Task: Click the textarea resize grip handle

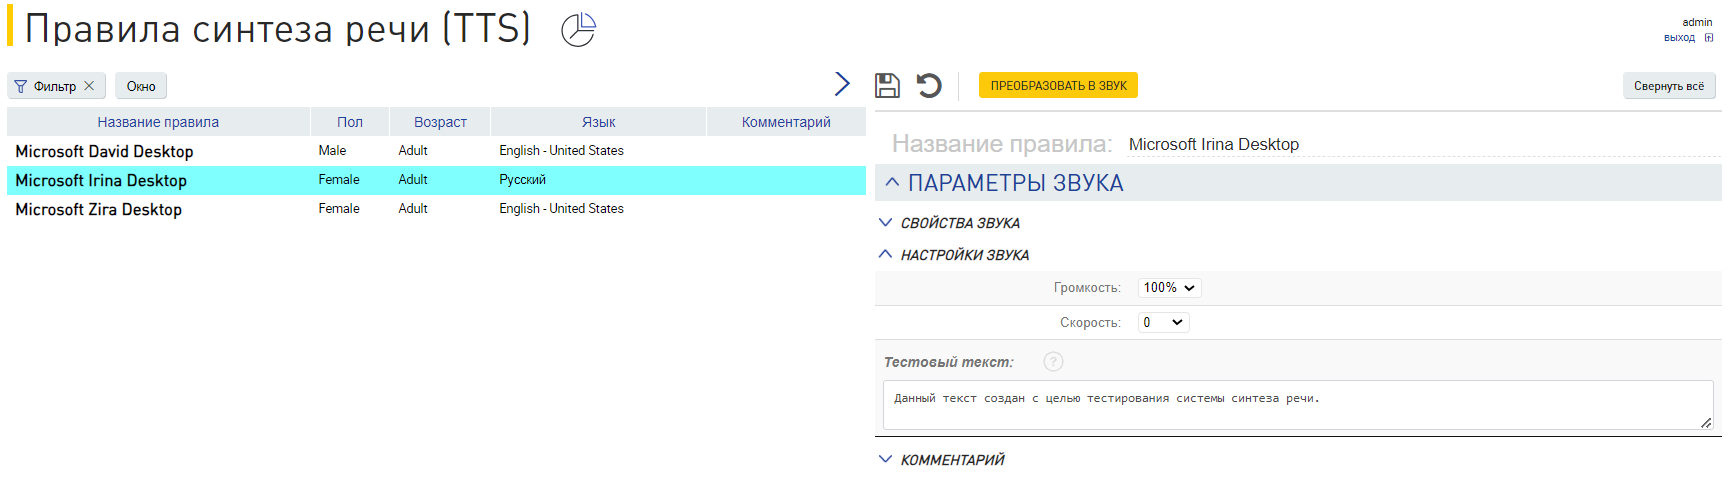Action: pyautogui.click(x=1706, y=423)
